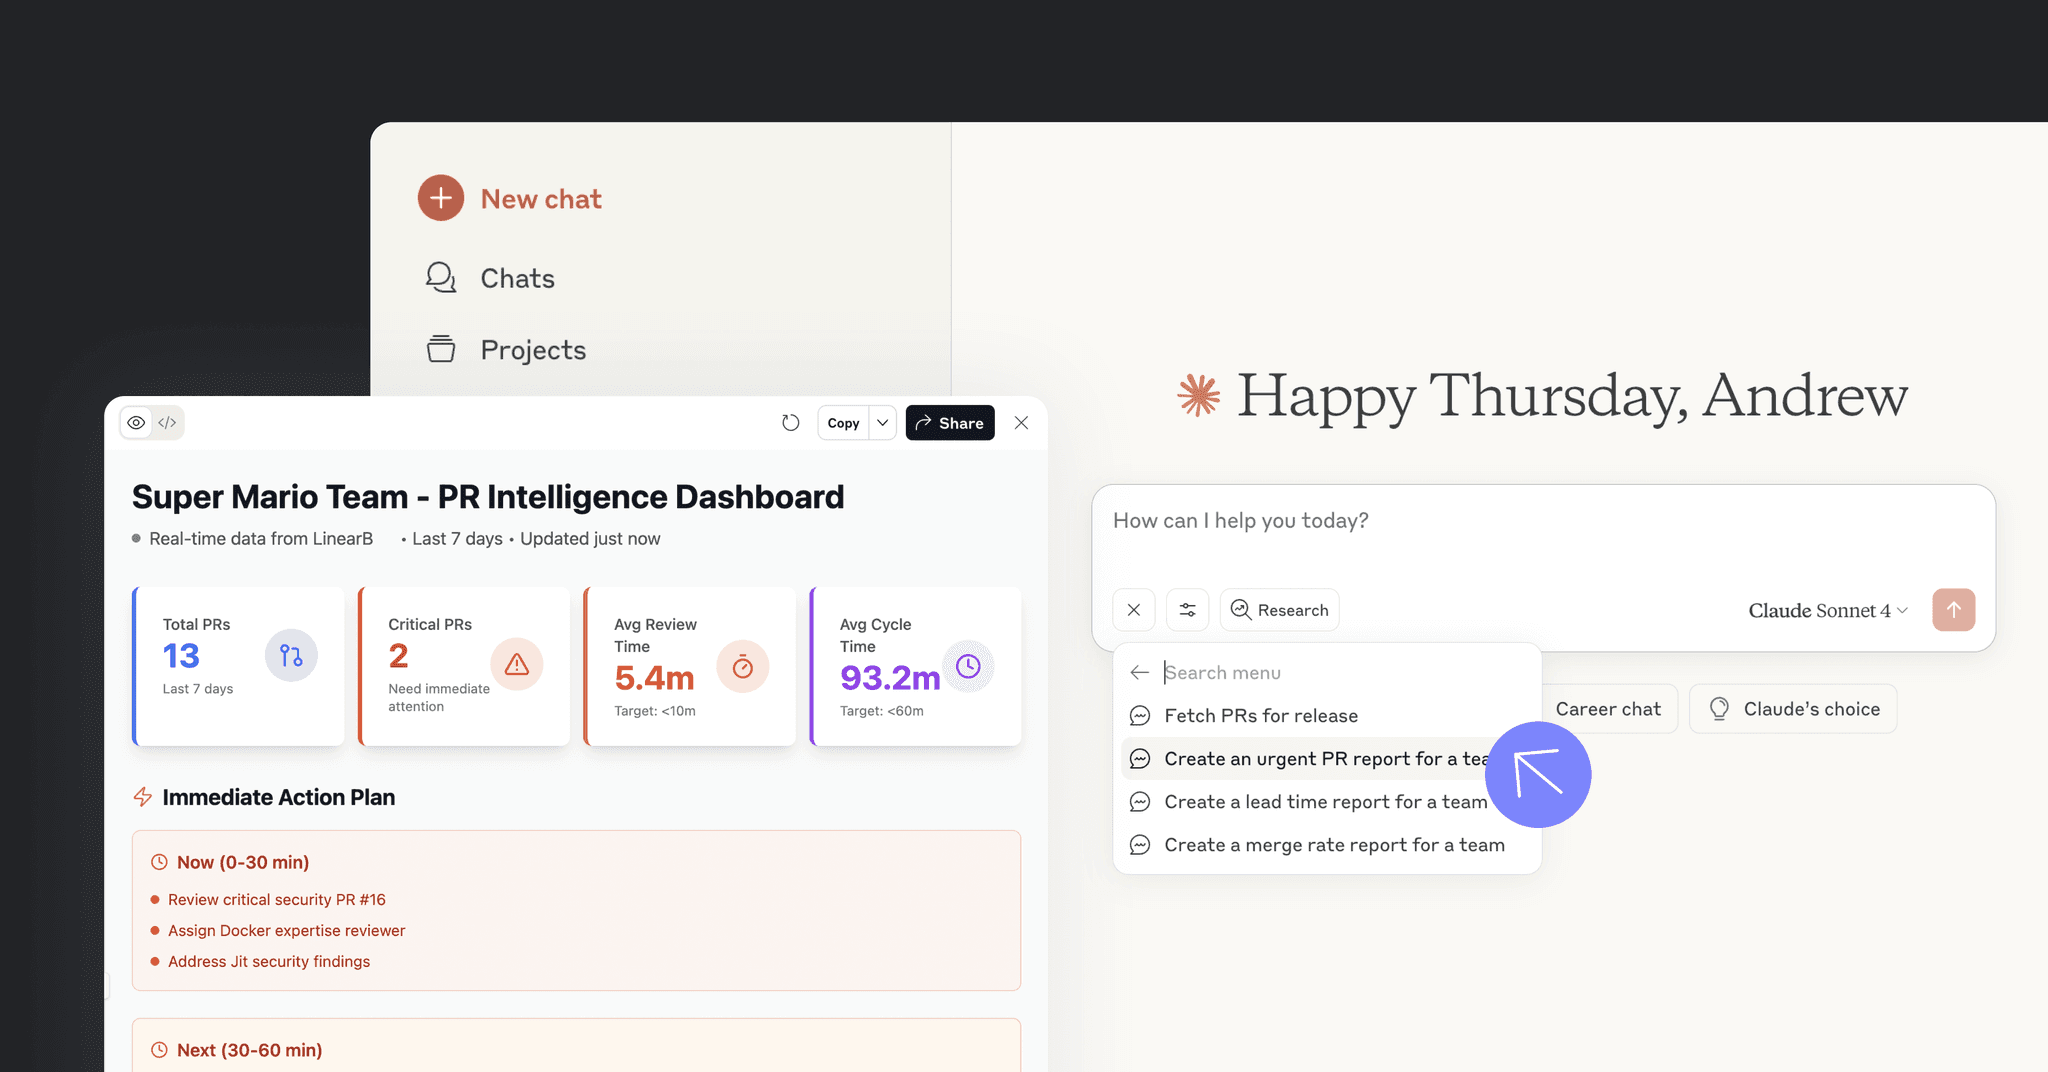Toggle preview eye view of the artifact
Image resolution: width=2048 pixels, height=1072 pixels.
(x=136, y=422)
